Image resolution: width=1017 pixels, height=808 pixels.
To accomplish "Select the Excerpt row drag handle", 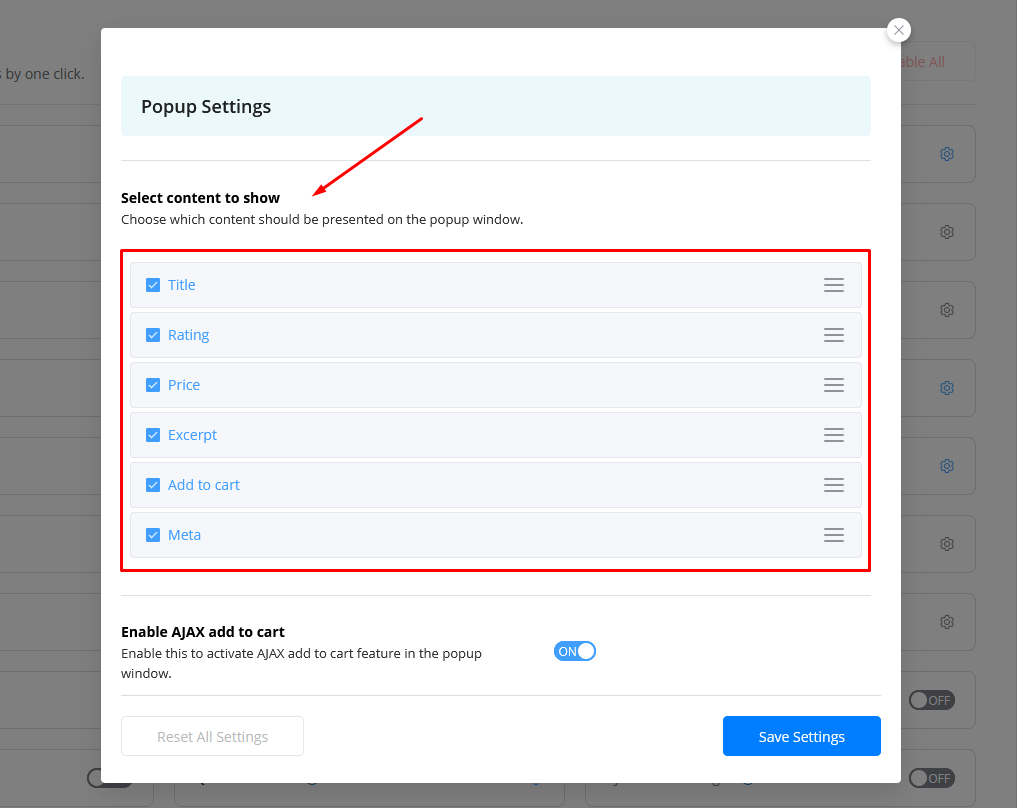I will point(833,435).
